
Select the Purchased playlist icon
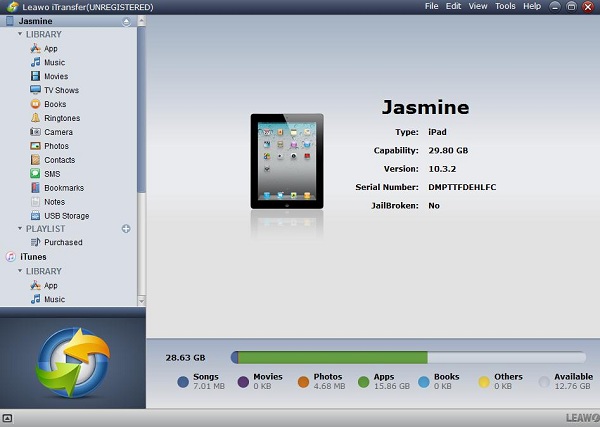coord(35,242)
